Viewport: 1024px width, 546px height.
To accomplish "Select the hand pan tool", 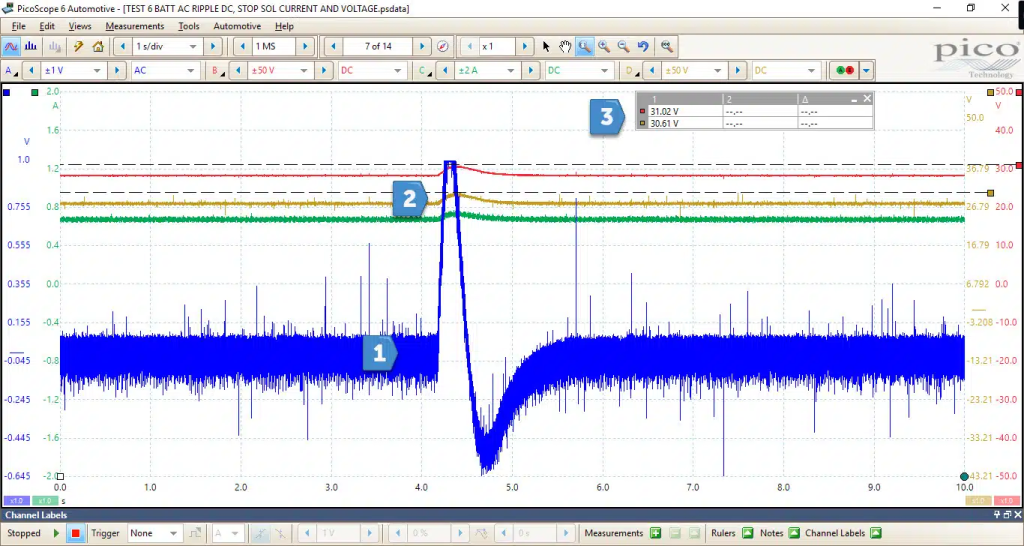I will pyautogui.click(x=565, y=46).
